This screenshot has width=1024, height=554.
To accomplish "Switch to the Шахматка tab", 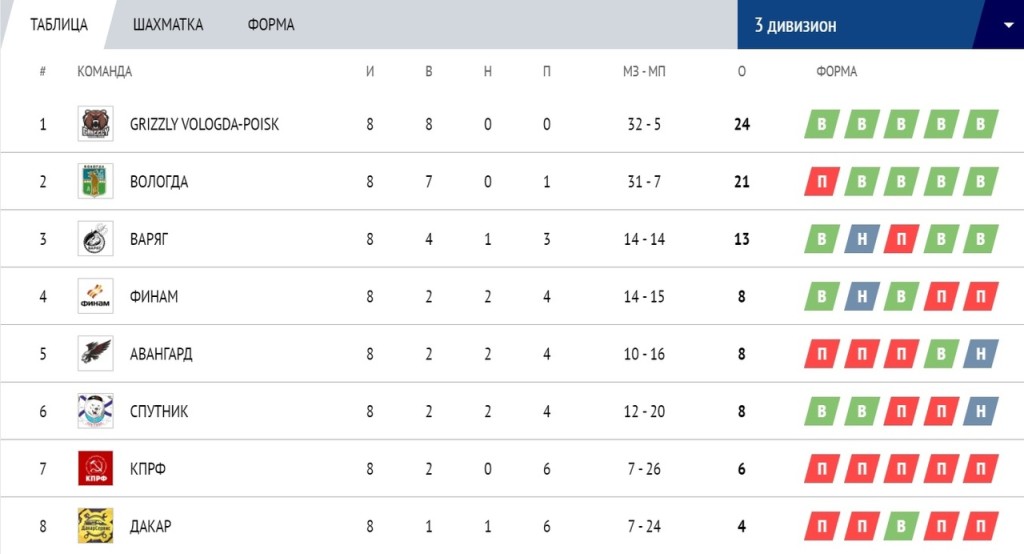I will point(168,25).
